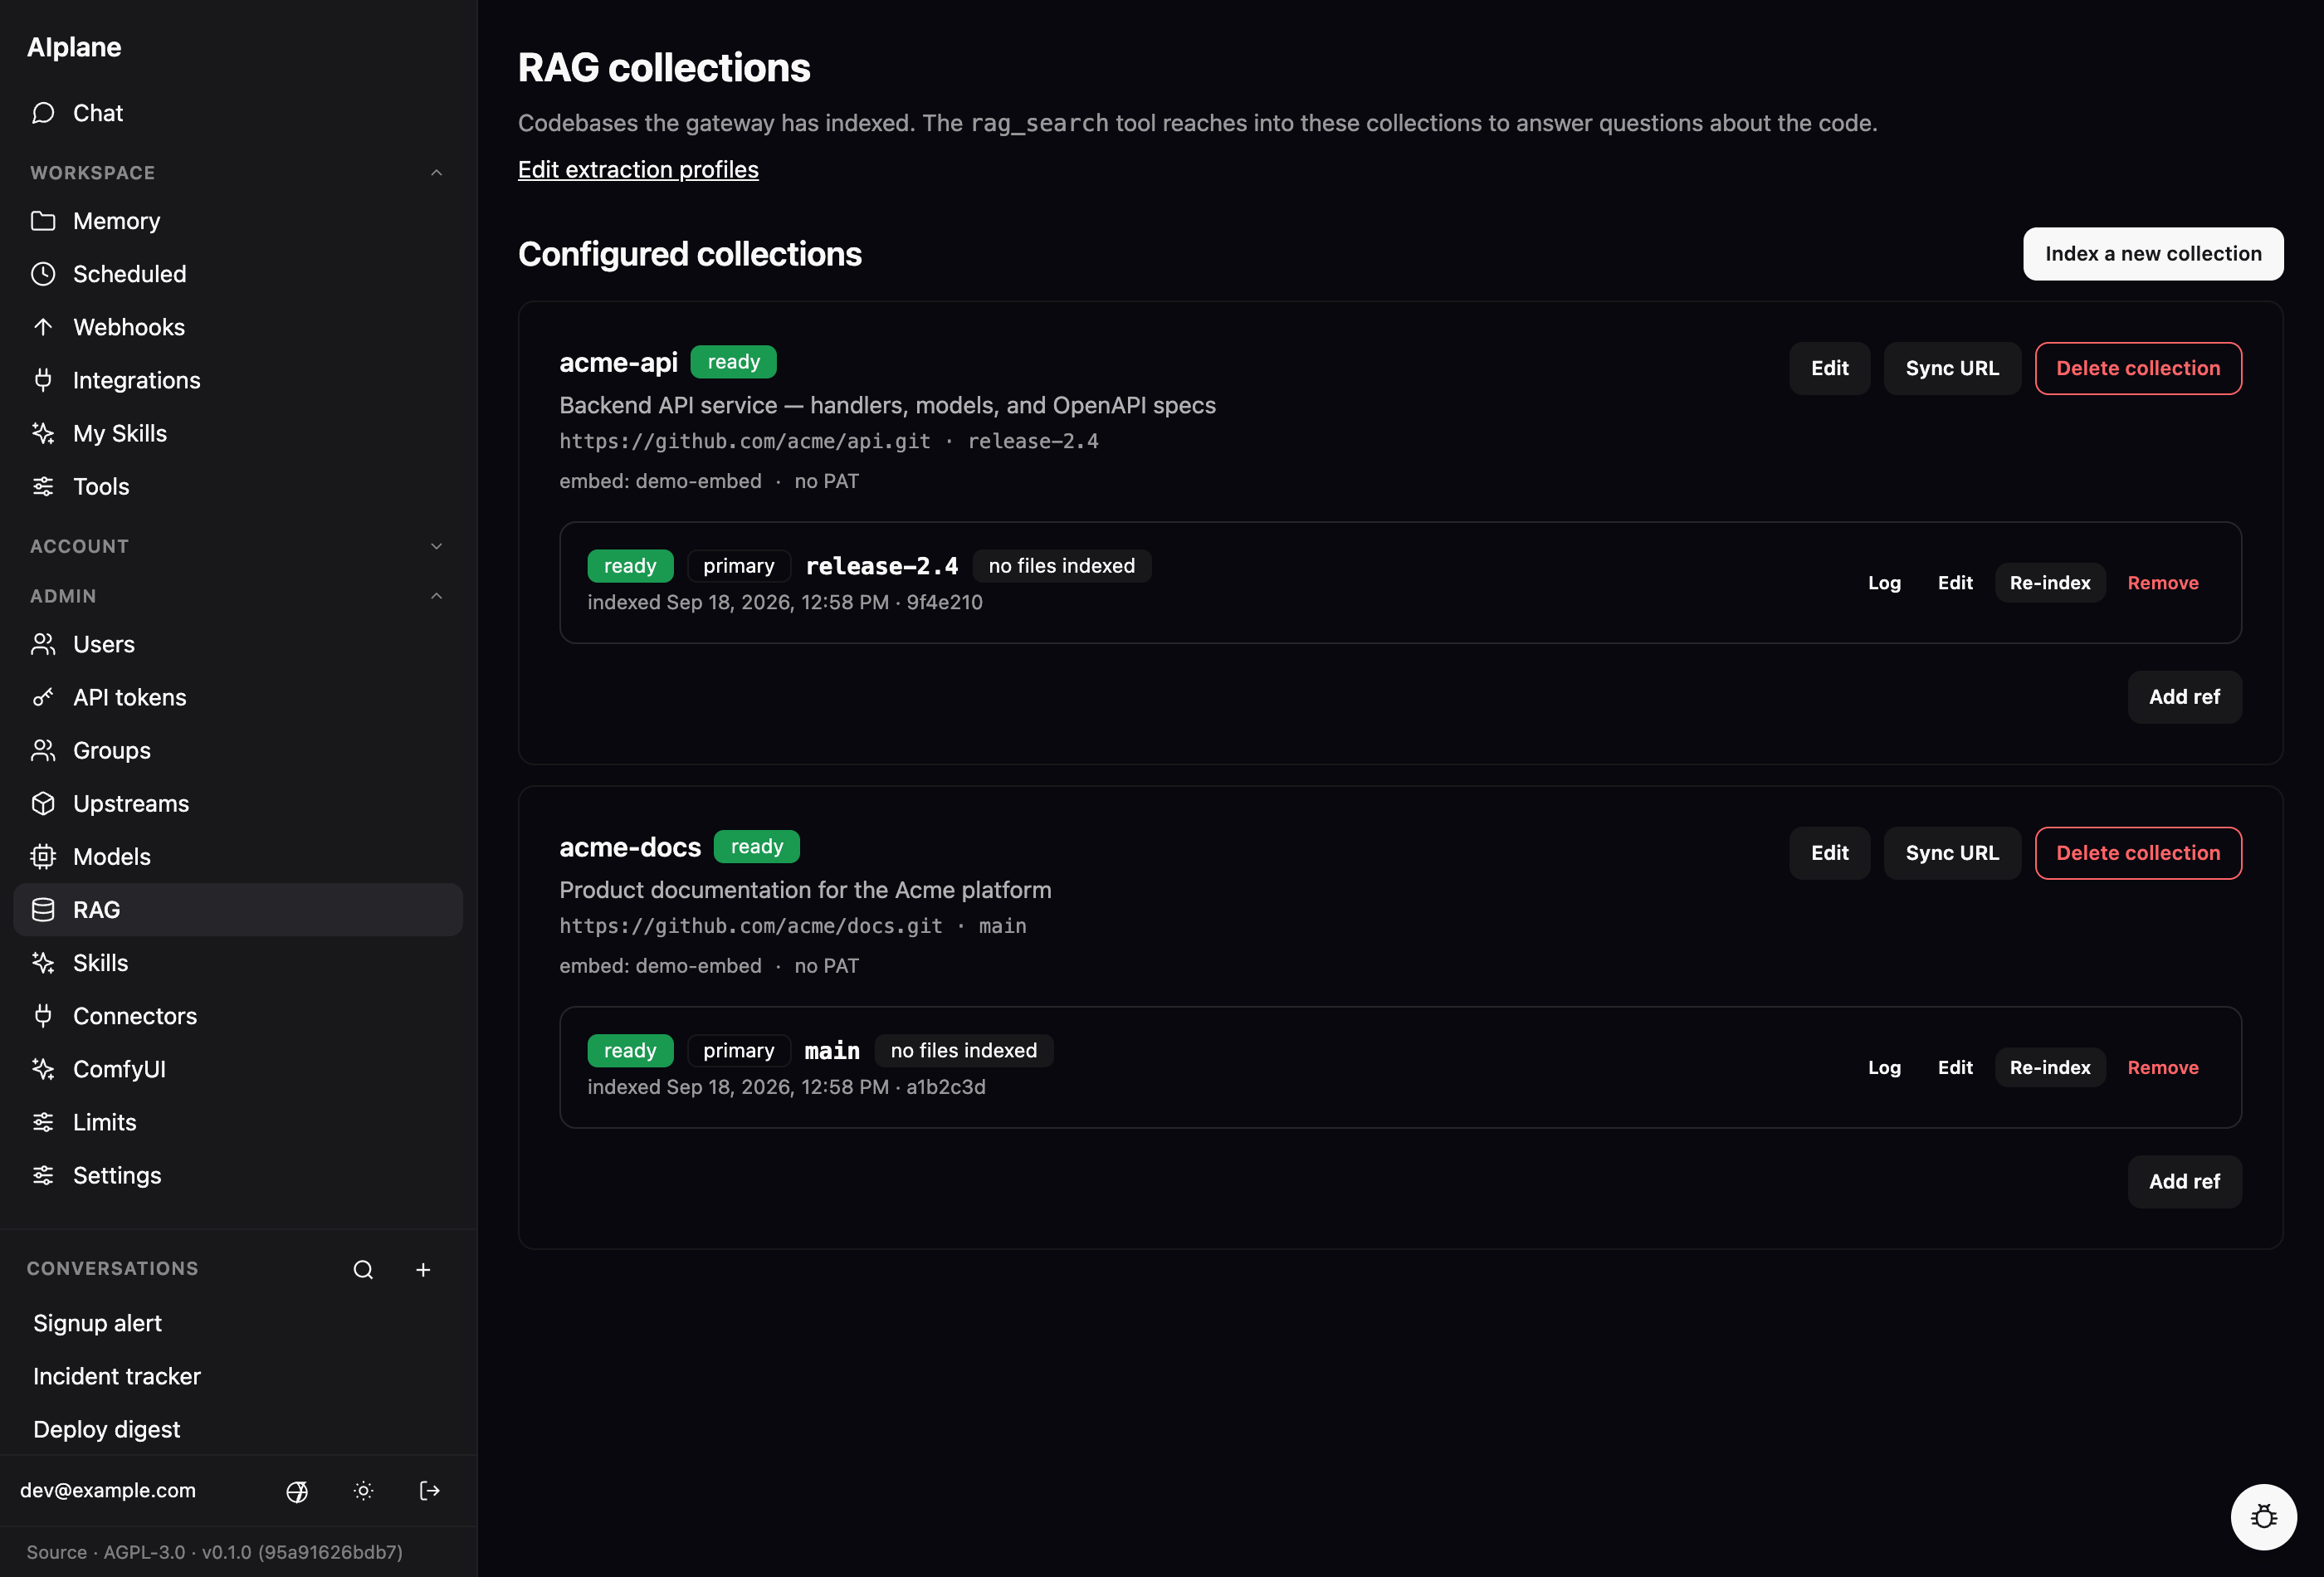Edit the release-2.4 ref
Image resolution: width=2324 pixels, height=1577 pixels.
point(1955,583)
